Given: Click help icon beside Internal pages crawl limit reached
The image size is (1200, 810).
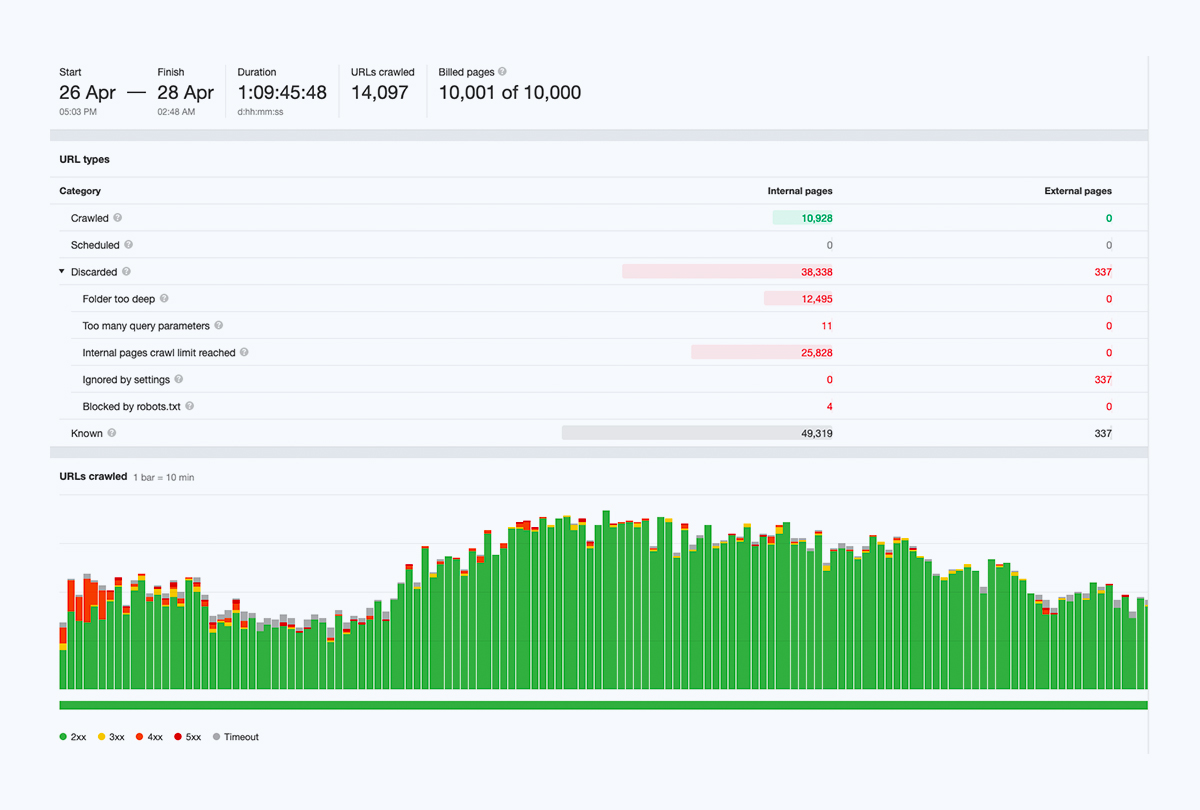Looking at the screenshot, I should (244, 353).
